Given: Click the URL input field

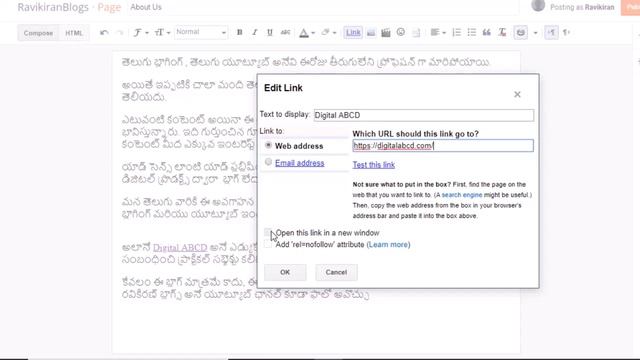Looking at the screenshot, I should pos(443,146).
